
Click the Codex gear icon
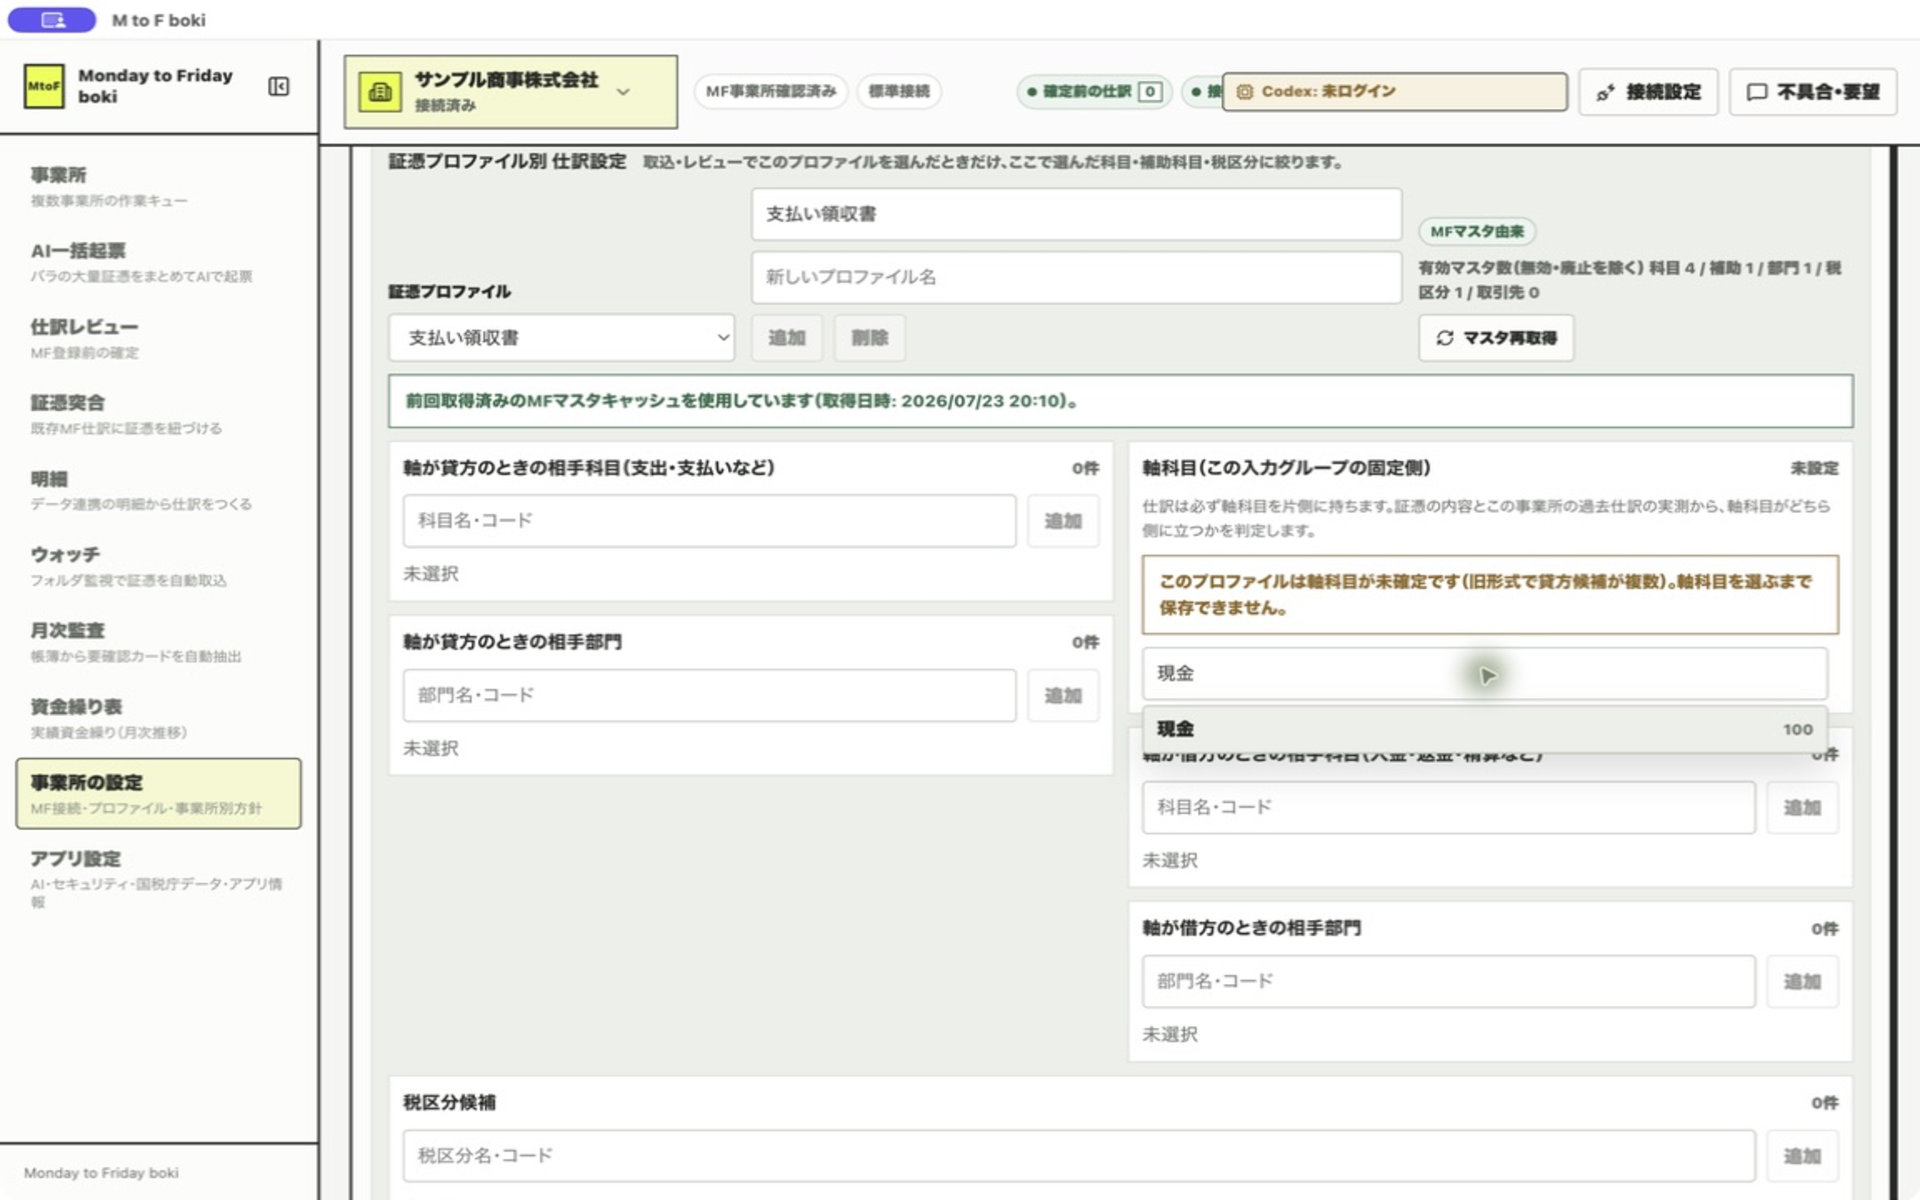click(1245, 92)
